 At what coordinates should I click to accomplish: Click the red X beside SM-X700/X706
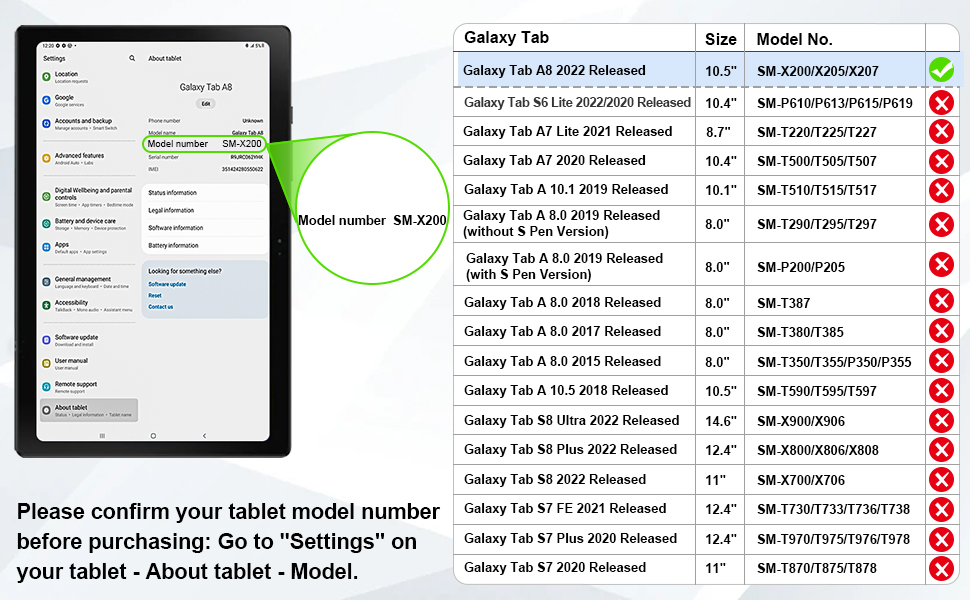[942, 479]
